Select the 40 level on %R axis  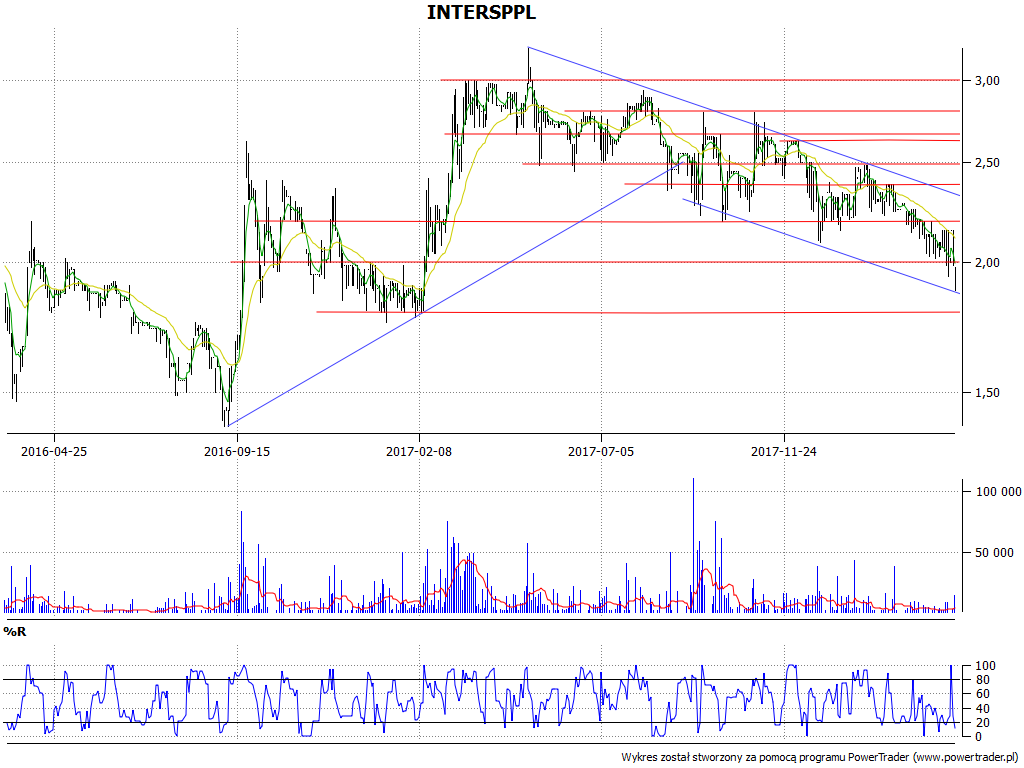982,709
